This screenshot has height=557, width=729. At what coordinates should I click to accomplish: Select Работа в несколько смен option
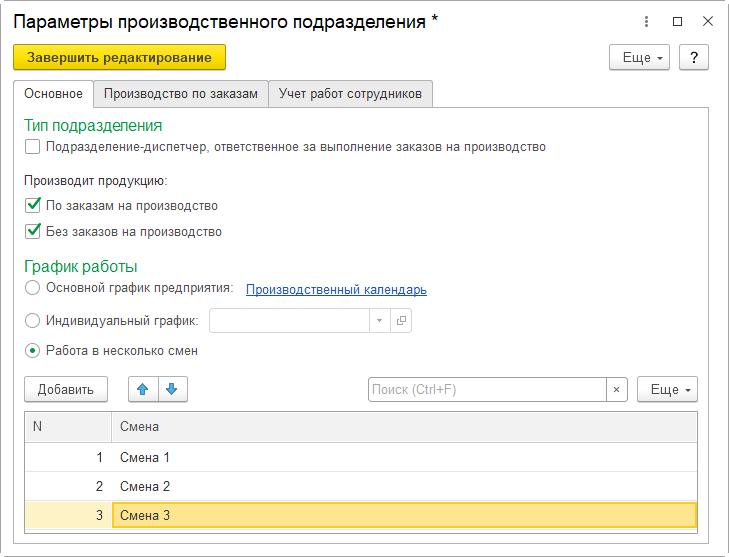click(x=33, y=351)
